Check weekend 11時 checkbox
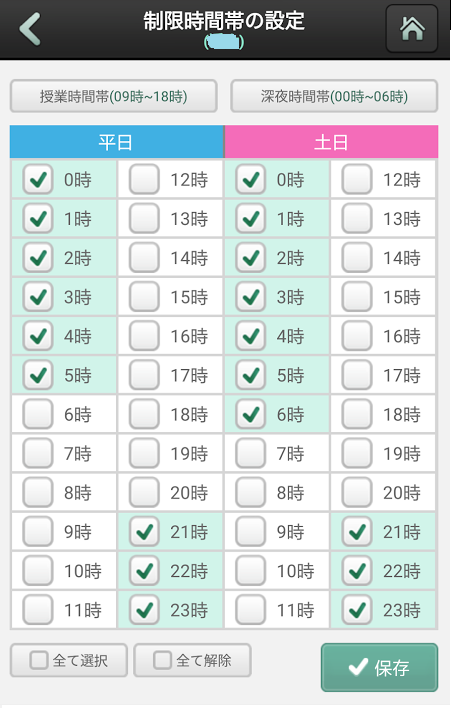This screenshot has height=708, width=451. pyautogui.click(x=251, y=610)
